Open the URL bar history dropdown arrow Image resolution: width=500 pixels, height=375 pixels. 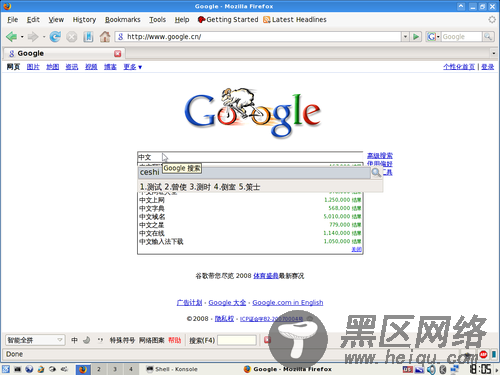click(405, 37)
